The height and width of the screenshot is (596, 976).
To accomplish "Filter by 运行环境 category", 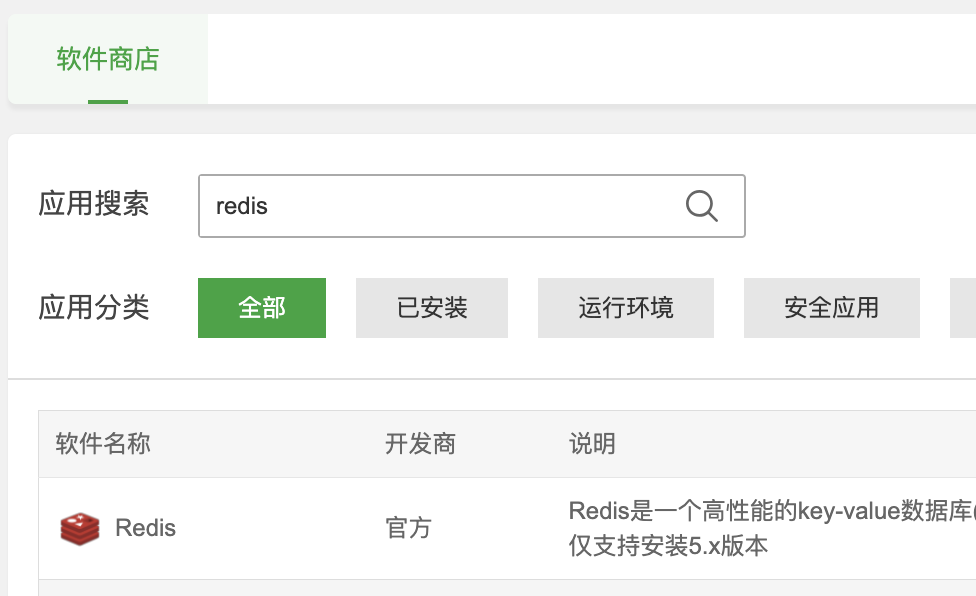I will [x=626, y=308].
